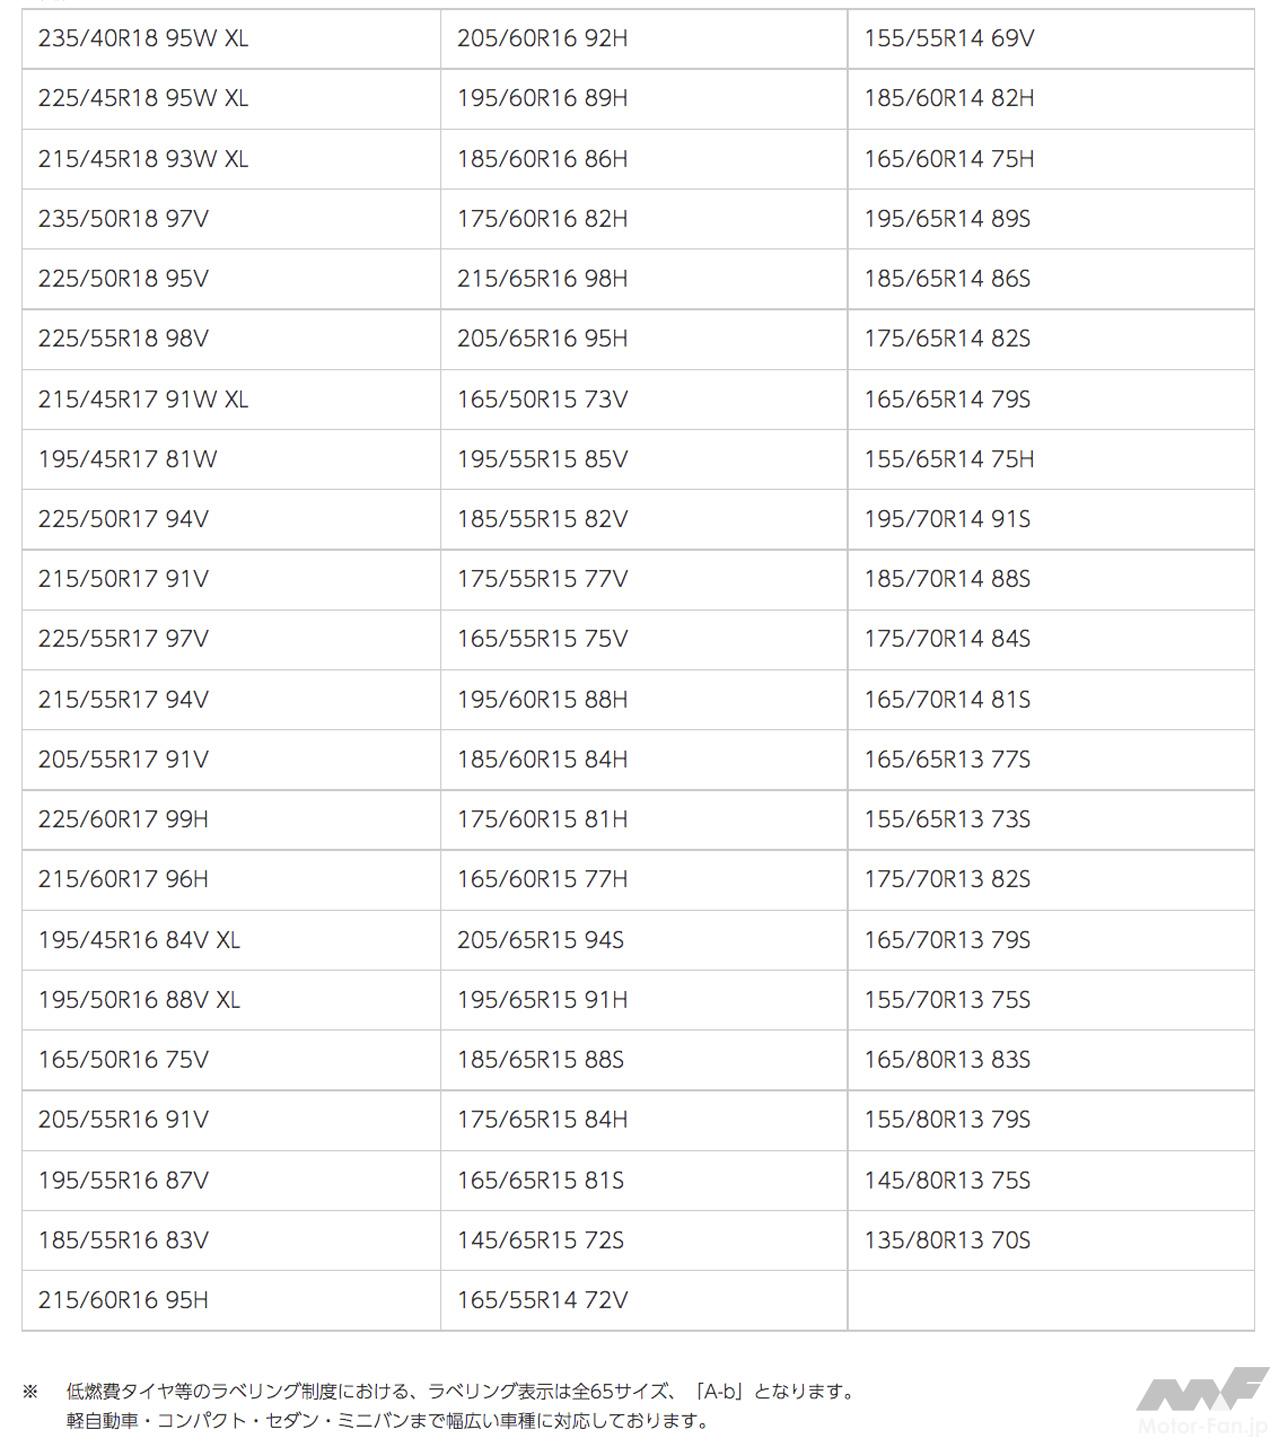The image size is (1280, 1447).
Task: Click the 155/65R14 75H table cell
Action: [x=949, y=460]
